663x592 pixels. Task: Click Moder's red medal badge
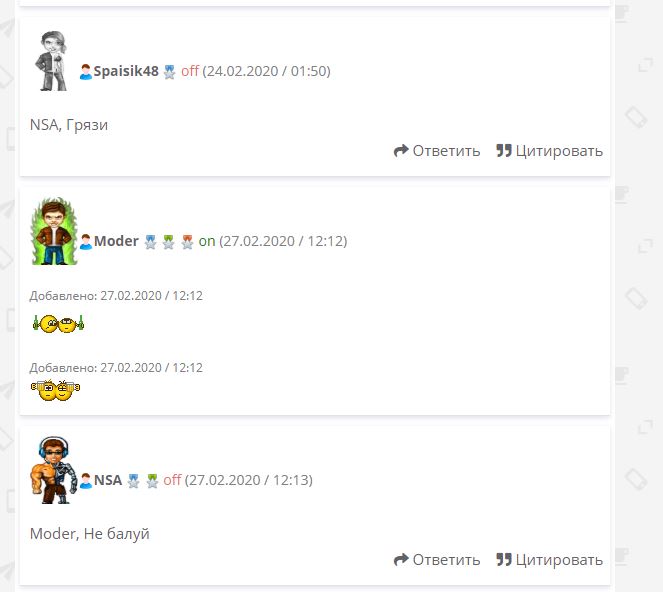[x=187, y=242]
